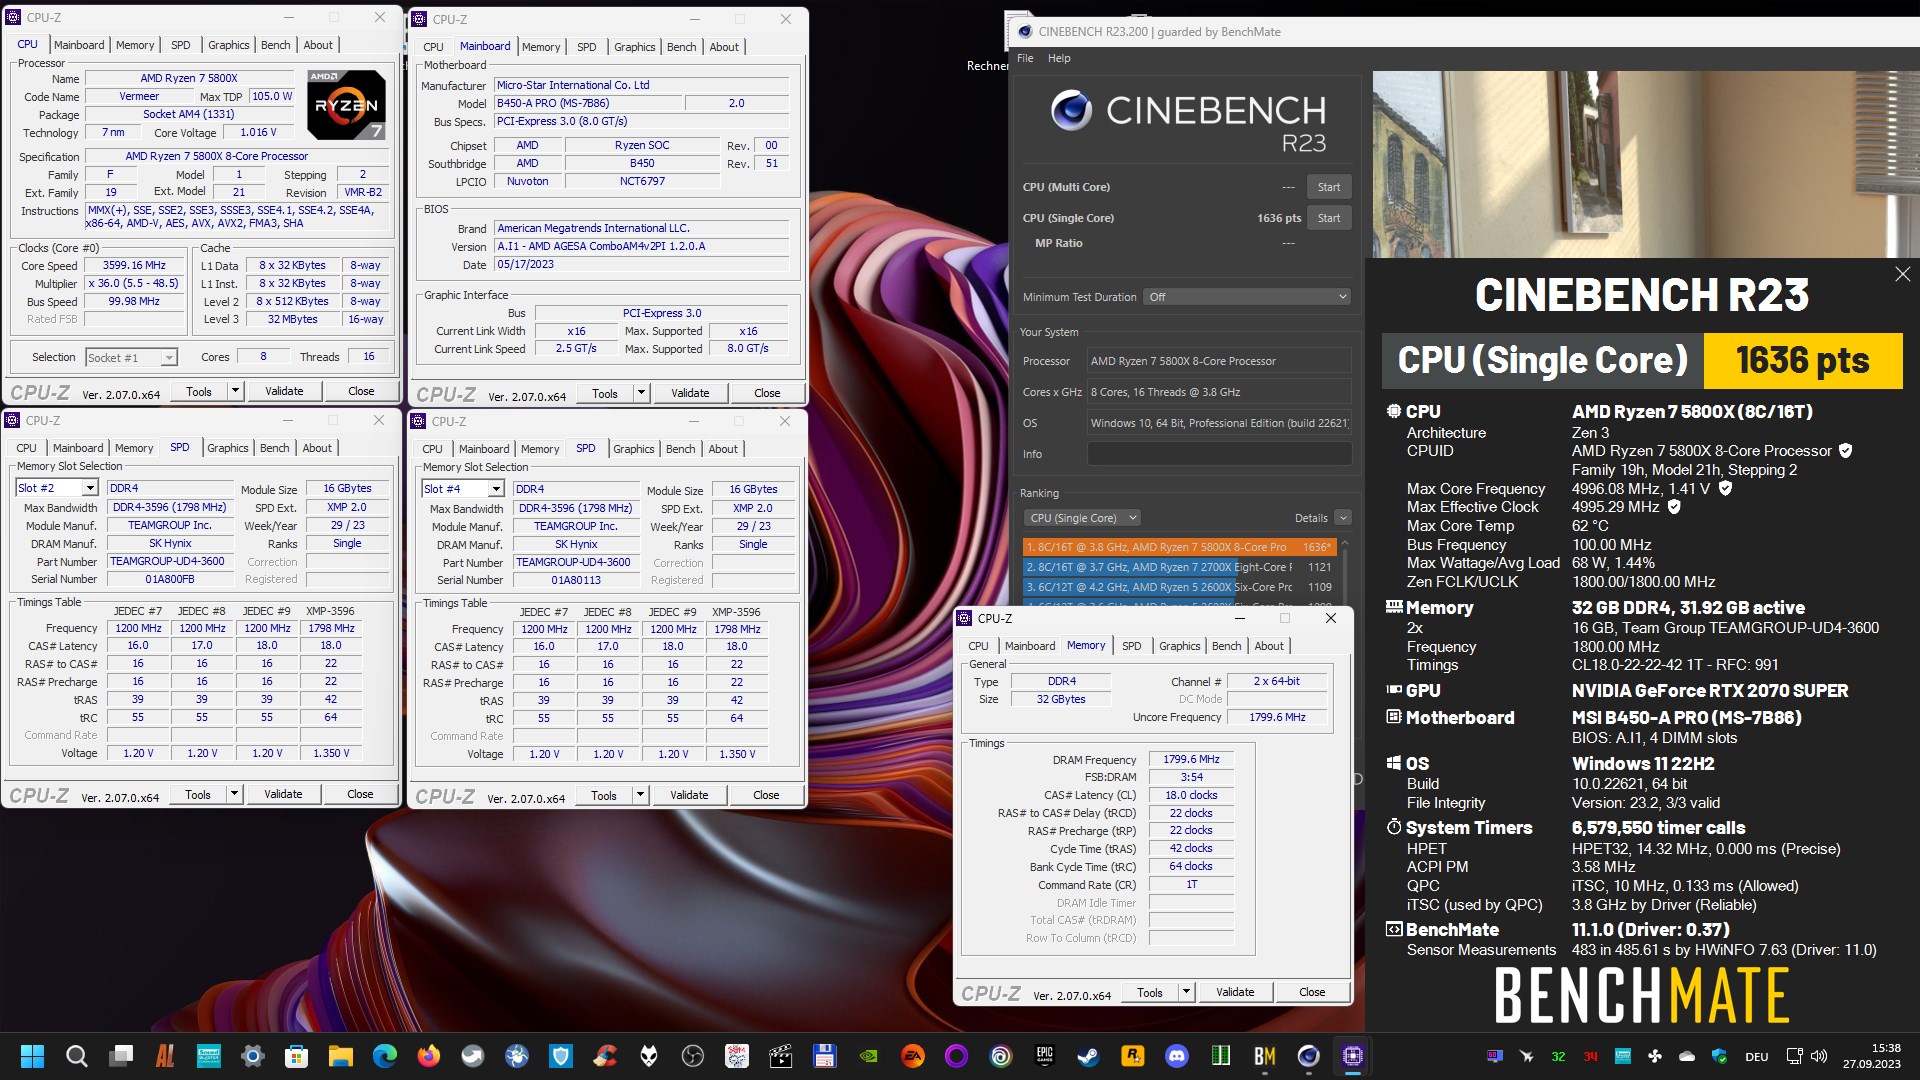Switch to the Graphics tab in the CPU-Z Memory window
1920x1080 pixels.
1179,646
